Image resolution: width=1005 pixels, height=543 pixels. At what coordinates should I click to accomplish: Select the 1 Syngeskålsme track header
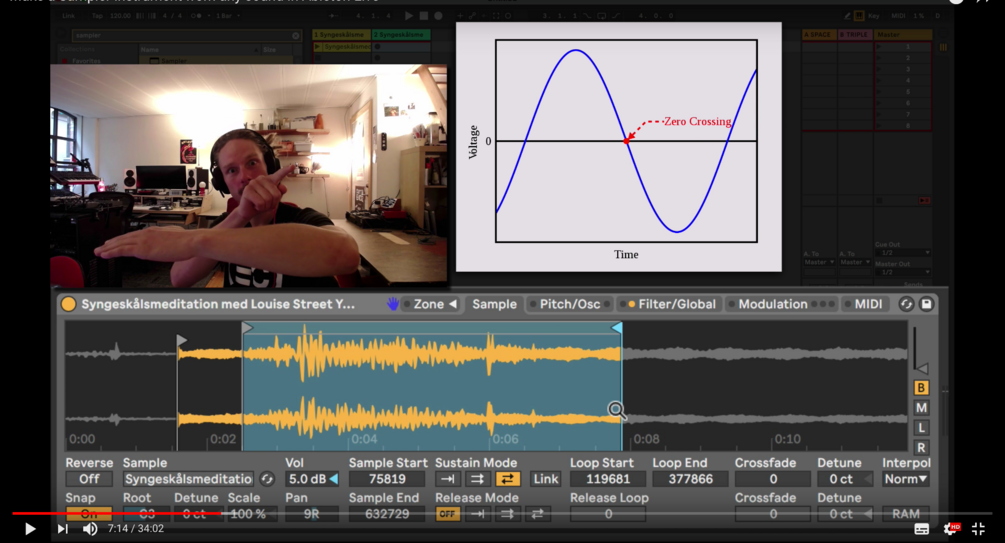pyautogui.click(x=340, y=35)
